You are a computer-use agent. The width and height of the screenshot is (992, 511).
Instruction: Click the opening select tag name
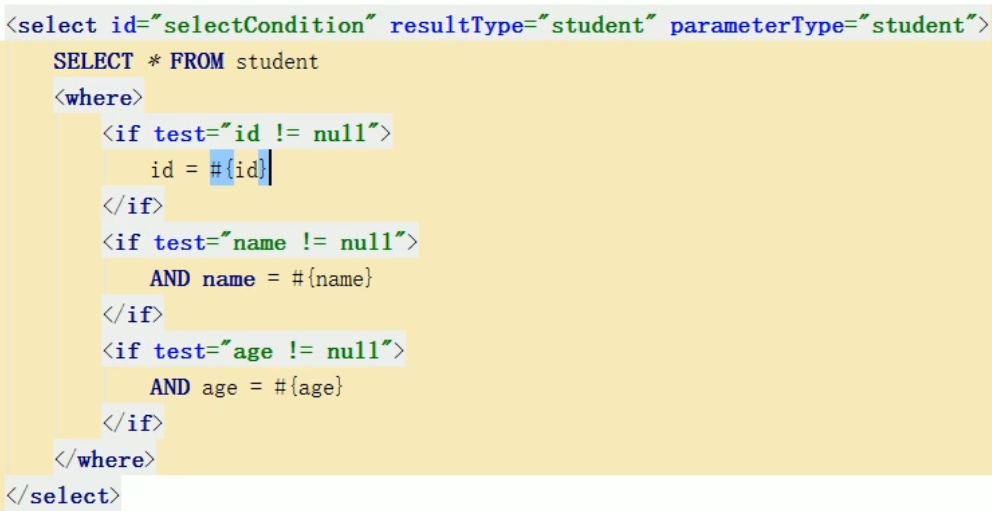pos(58,26)
